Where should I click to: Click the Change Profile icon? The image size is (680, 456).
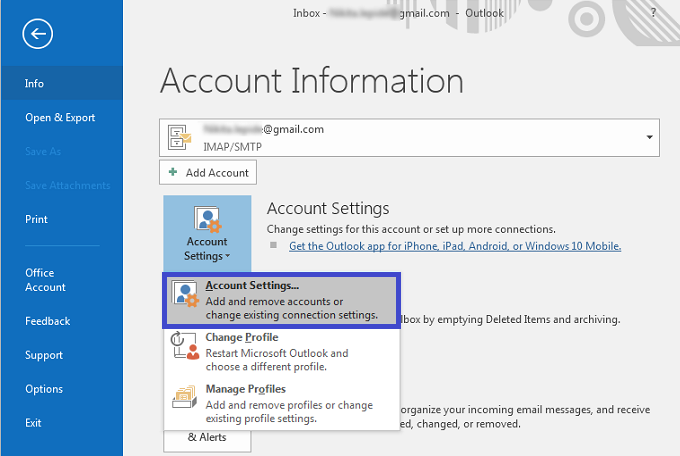(x=184, y=345)
